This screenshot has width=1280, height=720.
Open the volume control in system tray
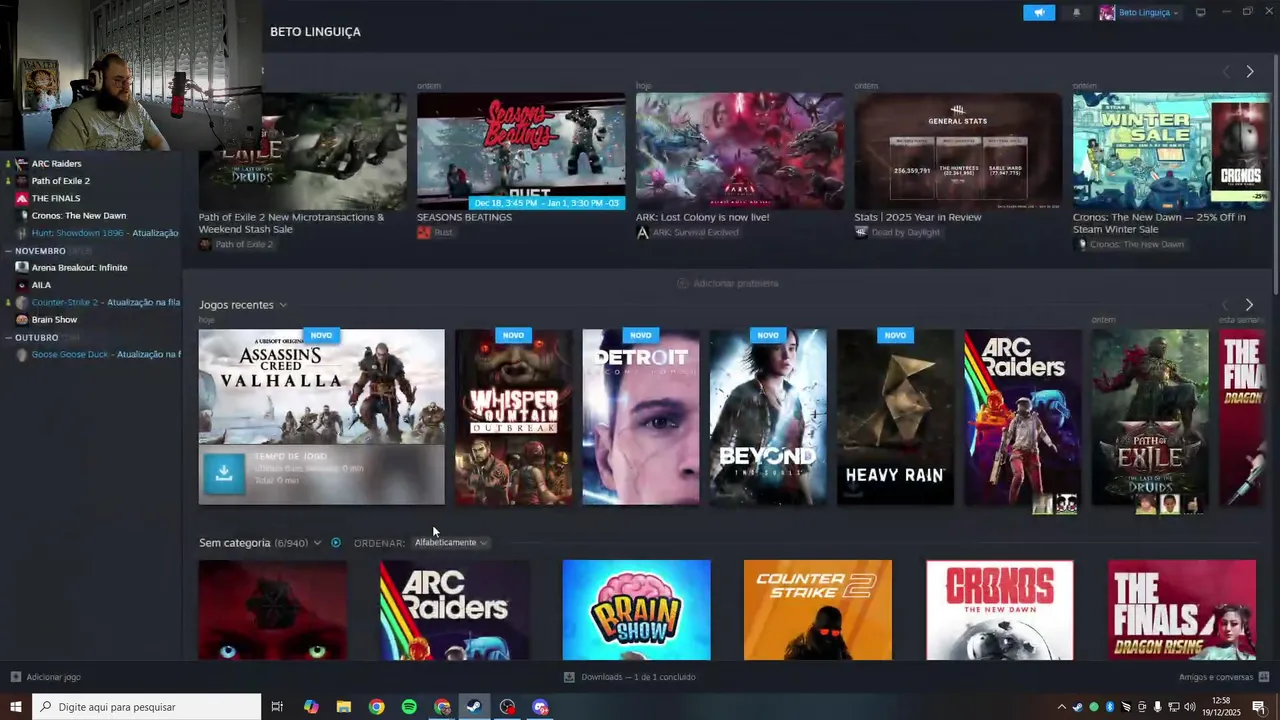[1189, 707]
